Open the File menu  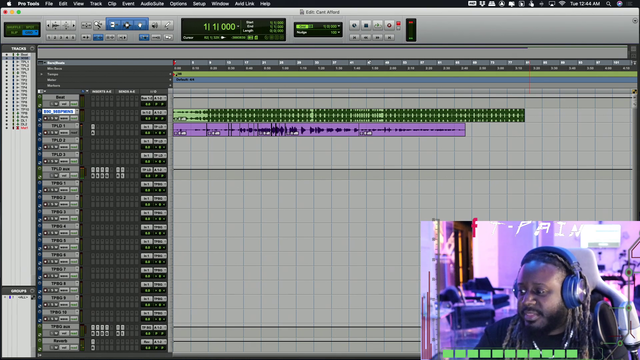pos(49,4)
